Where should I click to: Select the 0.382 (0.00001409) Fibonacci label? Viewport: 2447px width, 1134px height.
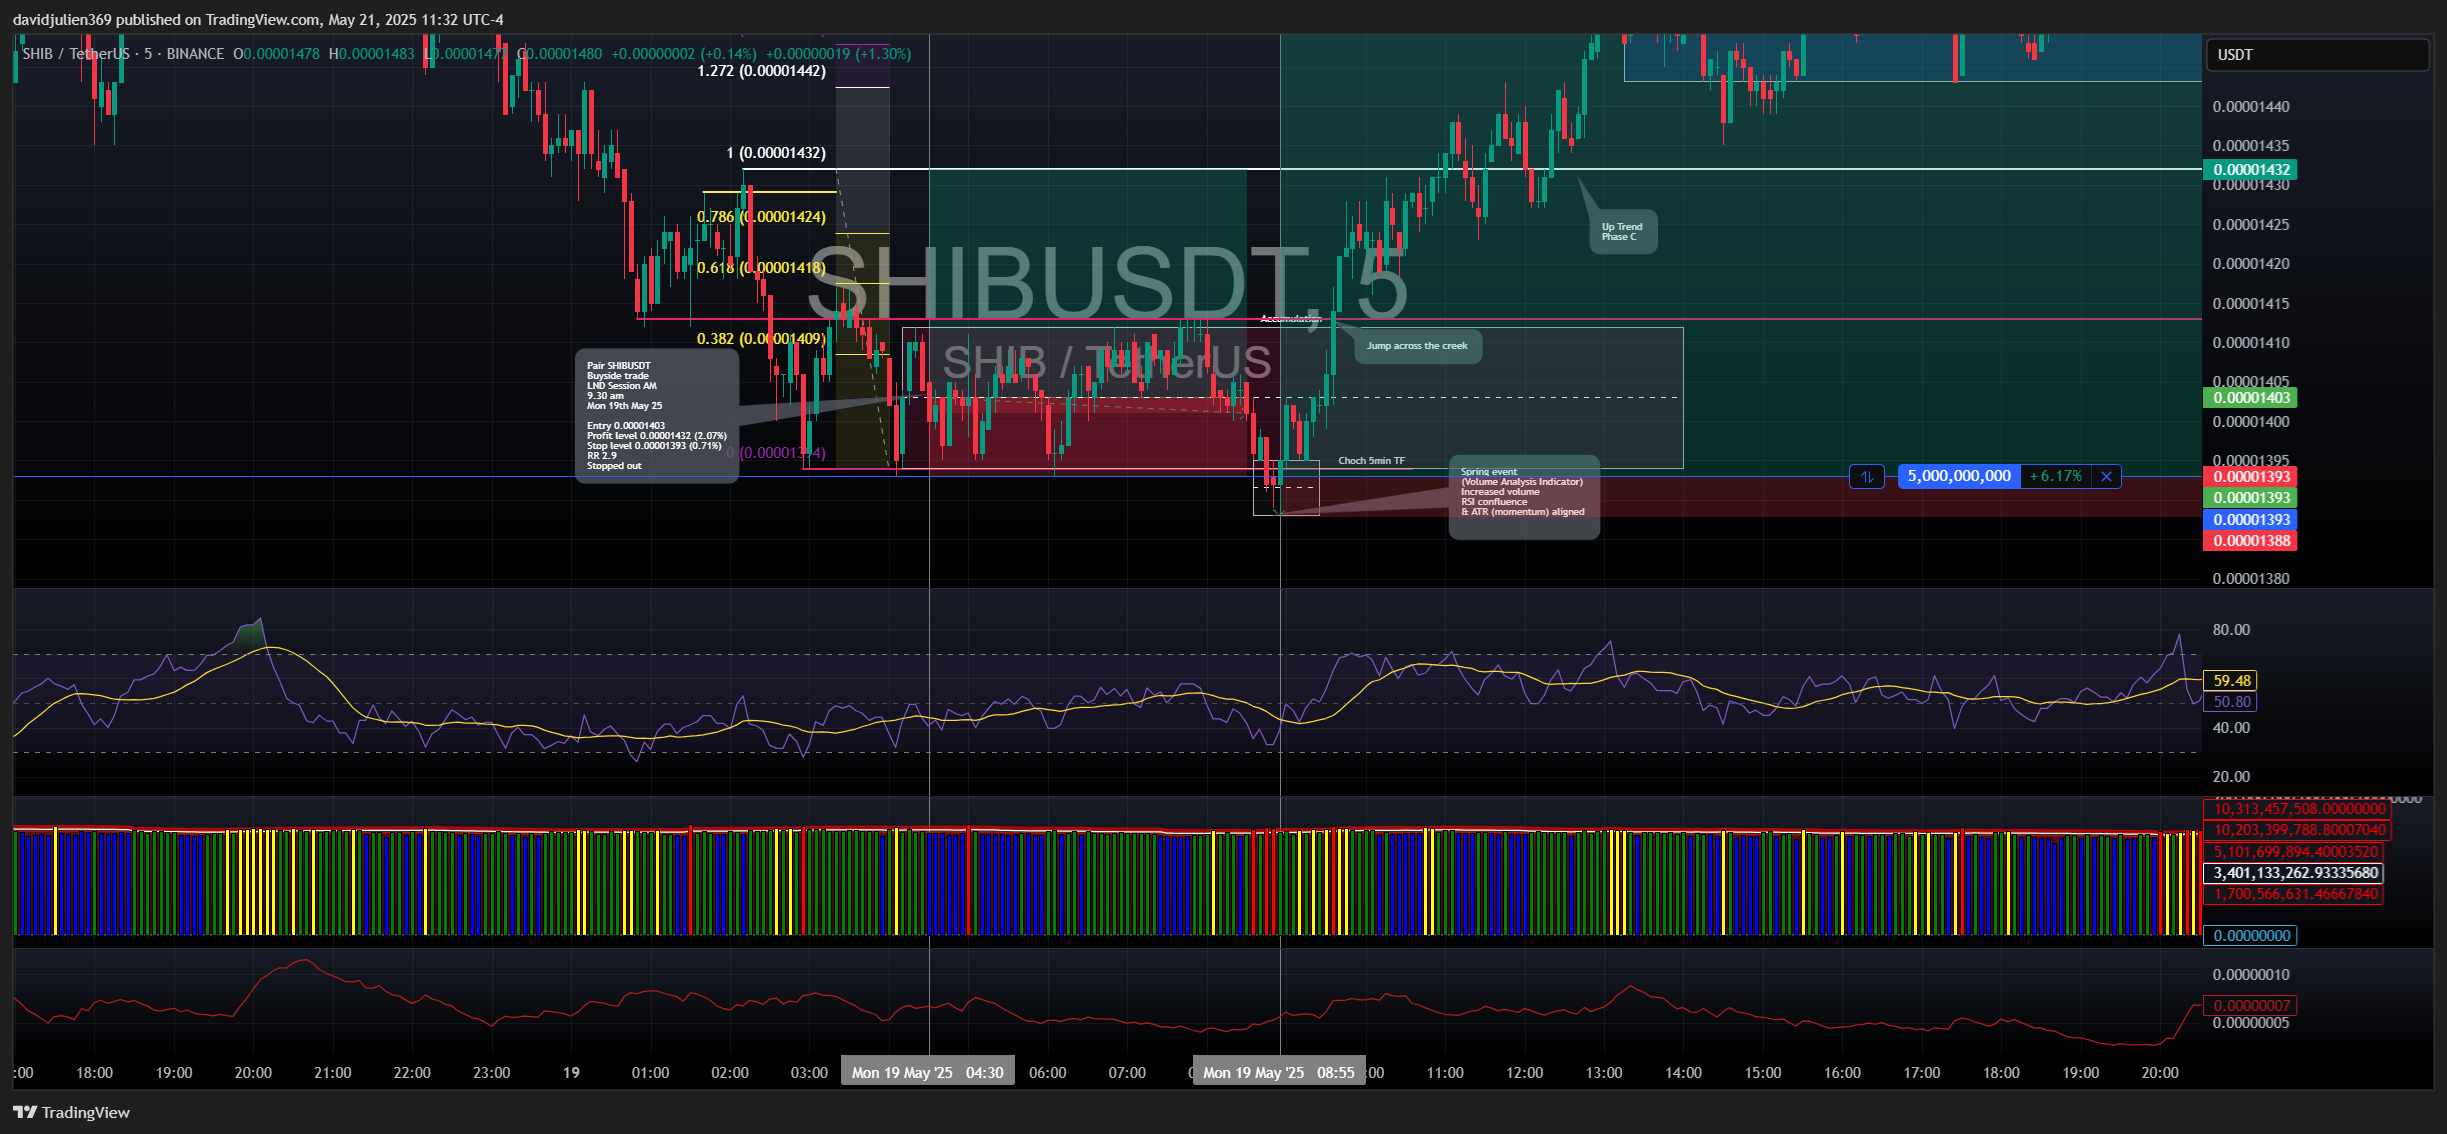761,339
